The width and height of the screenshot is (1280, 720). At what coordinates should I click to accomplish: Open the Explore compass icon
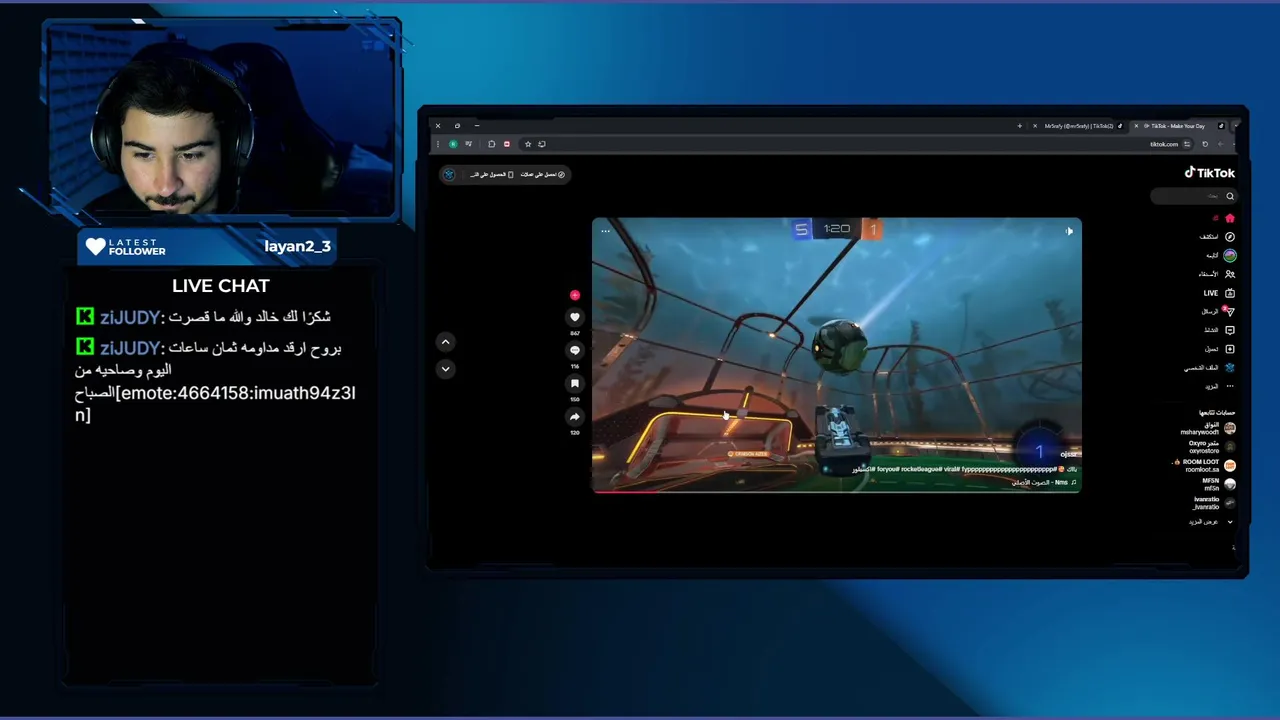point(1230,237)
